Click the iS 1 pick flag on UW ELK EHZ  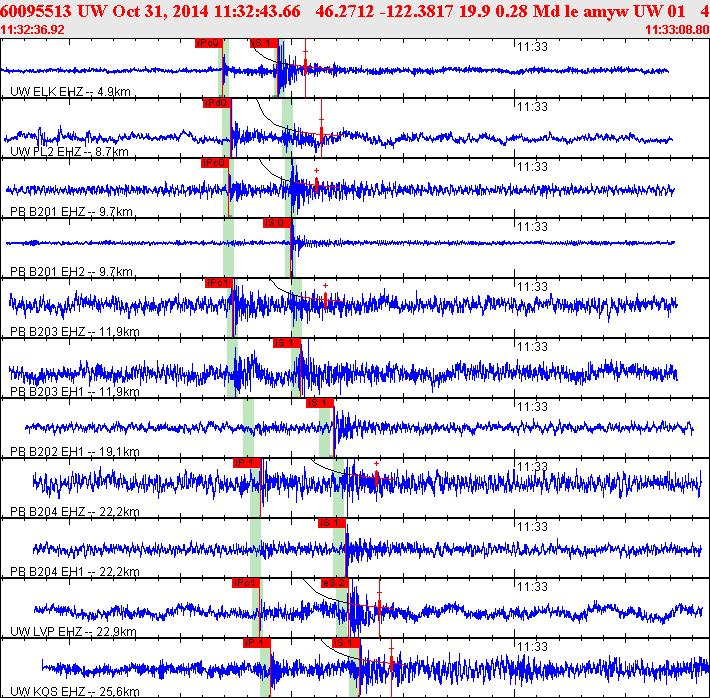[x=264, y=43]
